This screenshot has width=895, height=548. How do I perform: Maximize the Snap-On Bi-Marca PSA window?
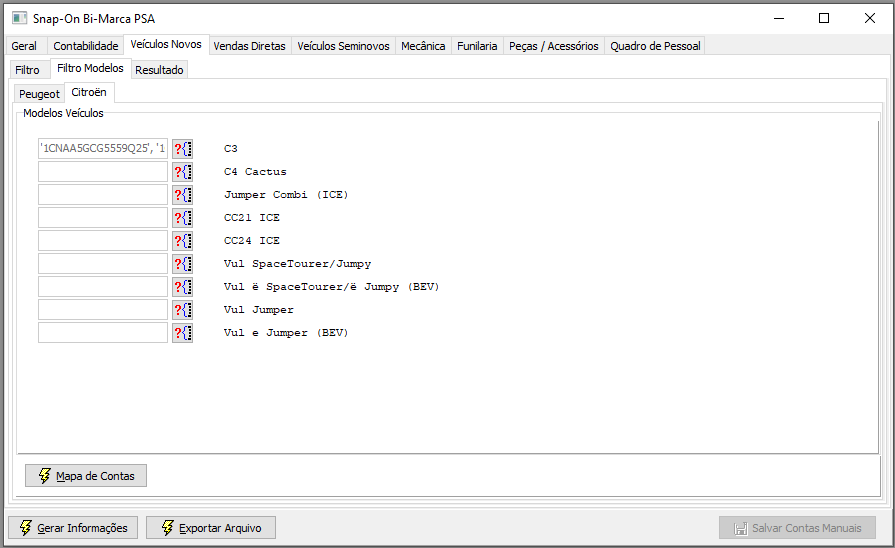tap(824, 18)
